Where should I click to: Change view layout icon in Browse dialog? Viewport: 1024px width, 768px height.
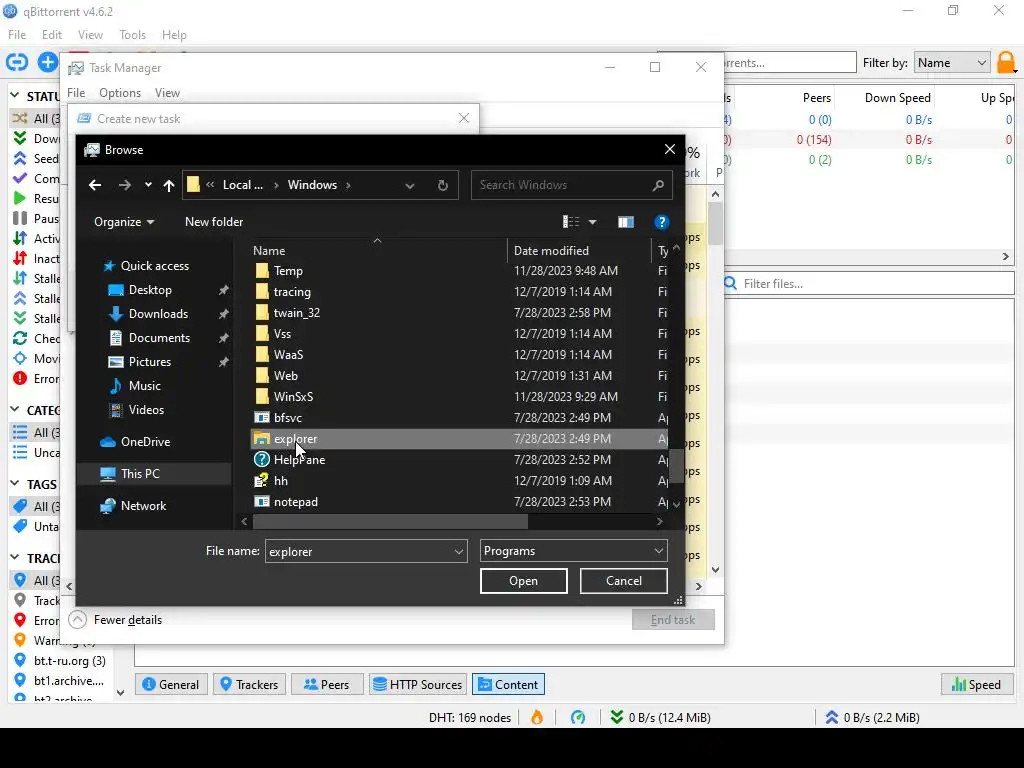(x=571, y=222)
